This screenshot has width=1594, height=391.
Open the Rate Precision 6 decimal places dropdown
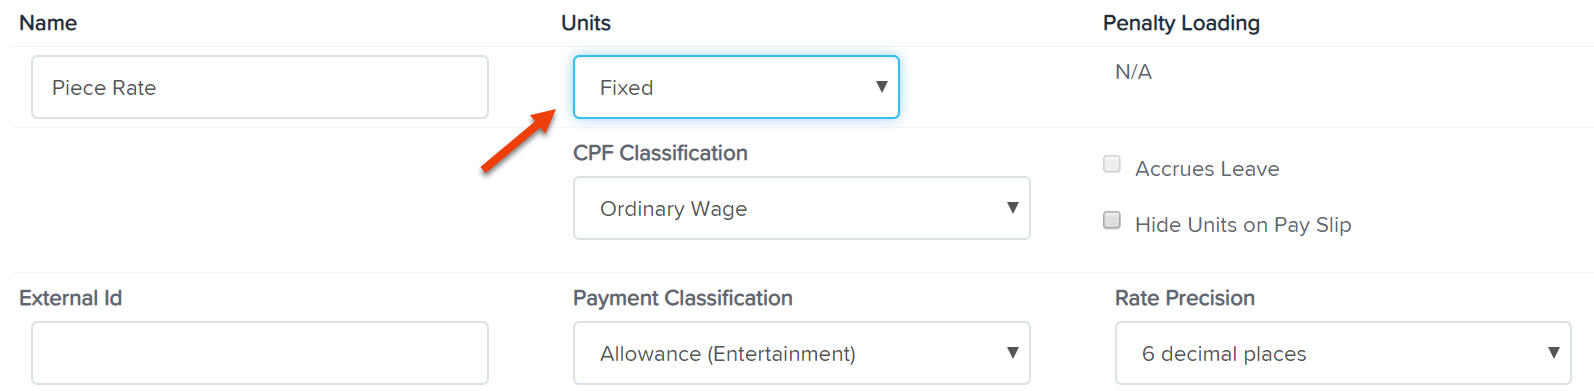point(1343,353)
